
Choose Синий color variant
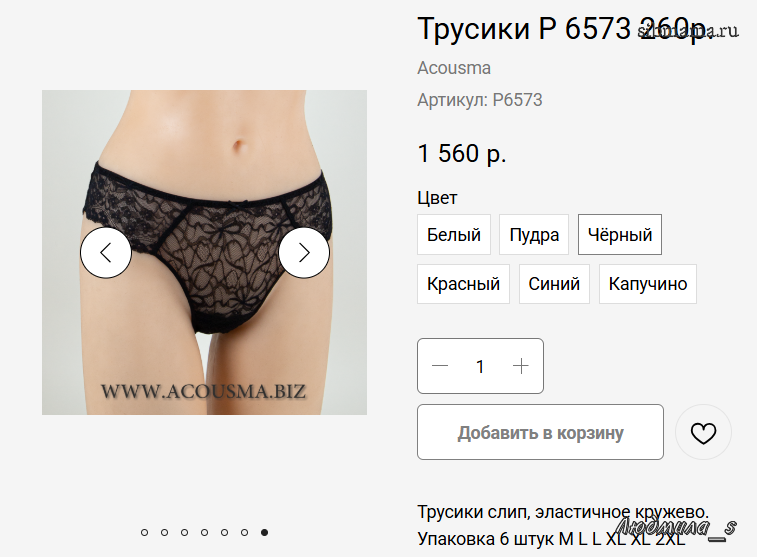tap(554, 284)
